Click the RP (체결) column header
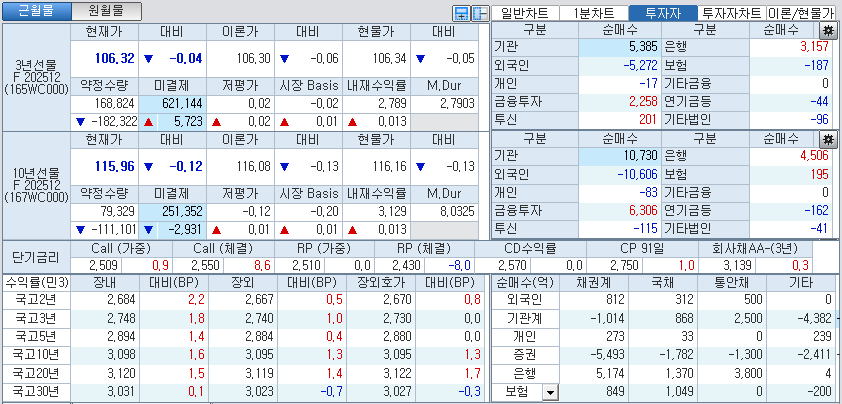The width and height of the screenshot is (842, 404). [x=424, y=249]
